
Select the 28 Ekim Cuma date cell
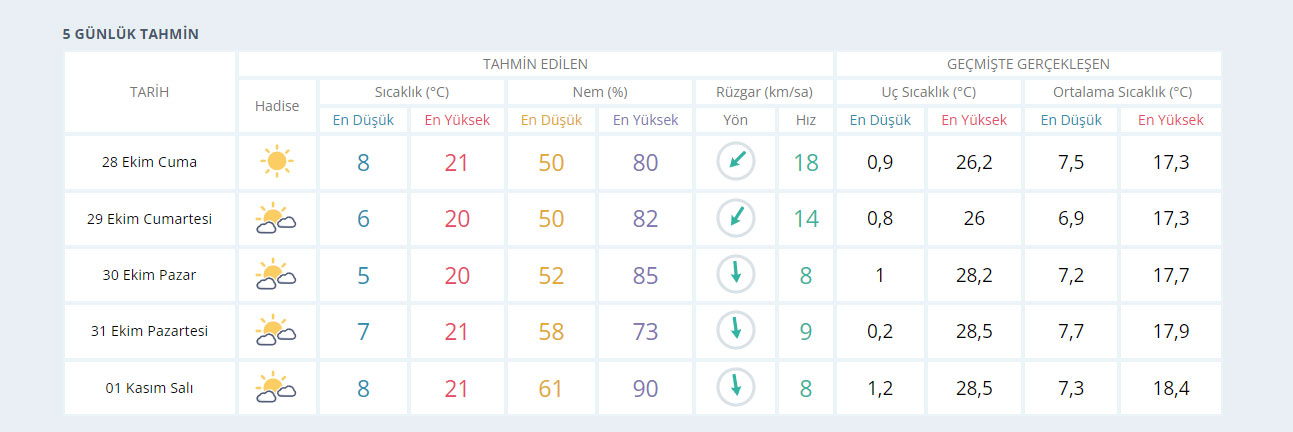[x=150, y=162]
